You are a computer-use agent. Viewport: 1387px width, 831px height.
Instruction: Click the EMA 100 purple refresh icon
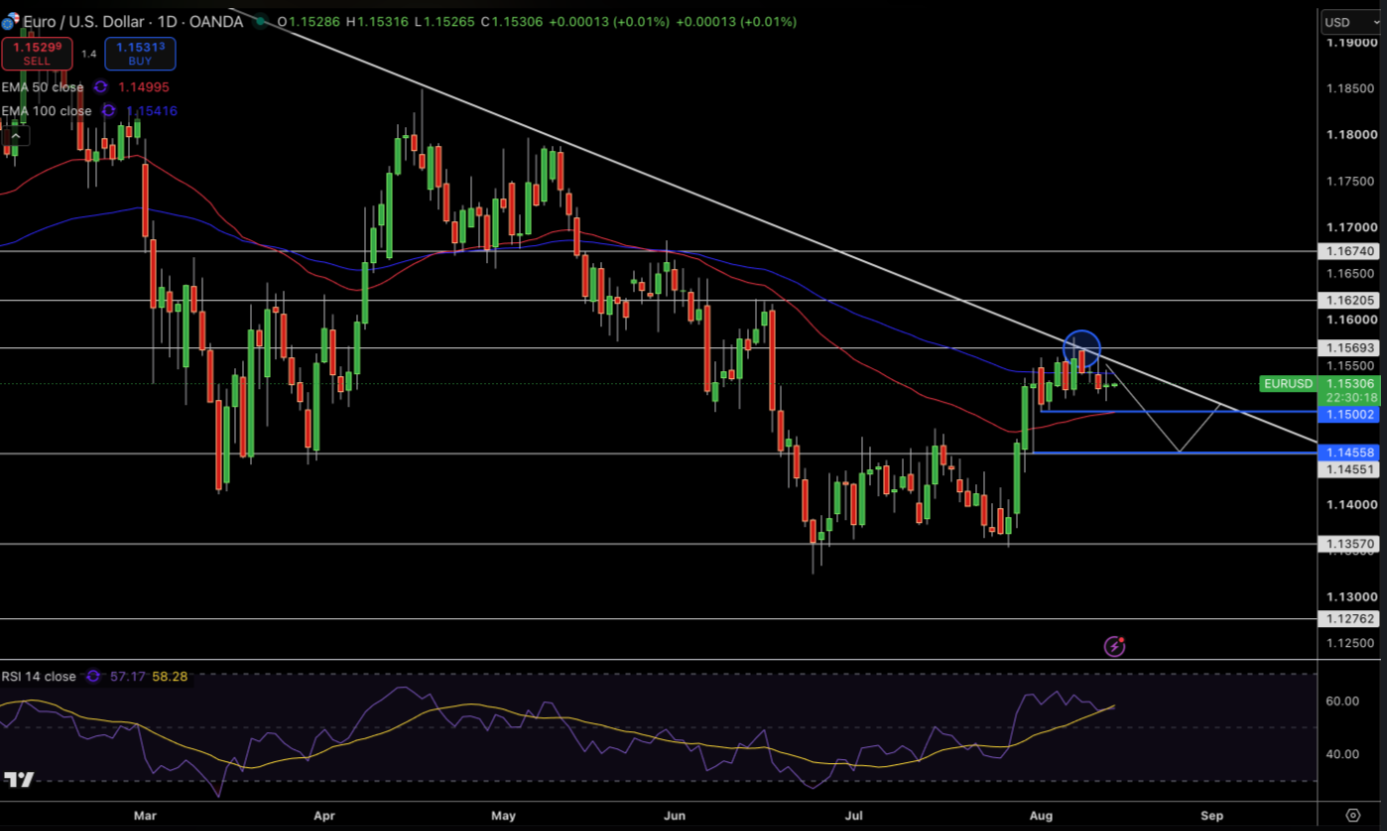[x=108, y=111]
